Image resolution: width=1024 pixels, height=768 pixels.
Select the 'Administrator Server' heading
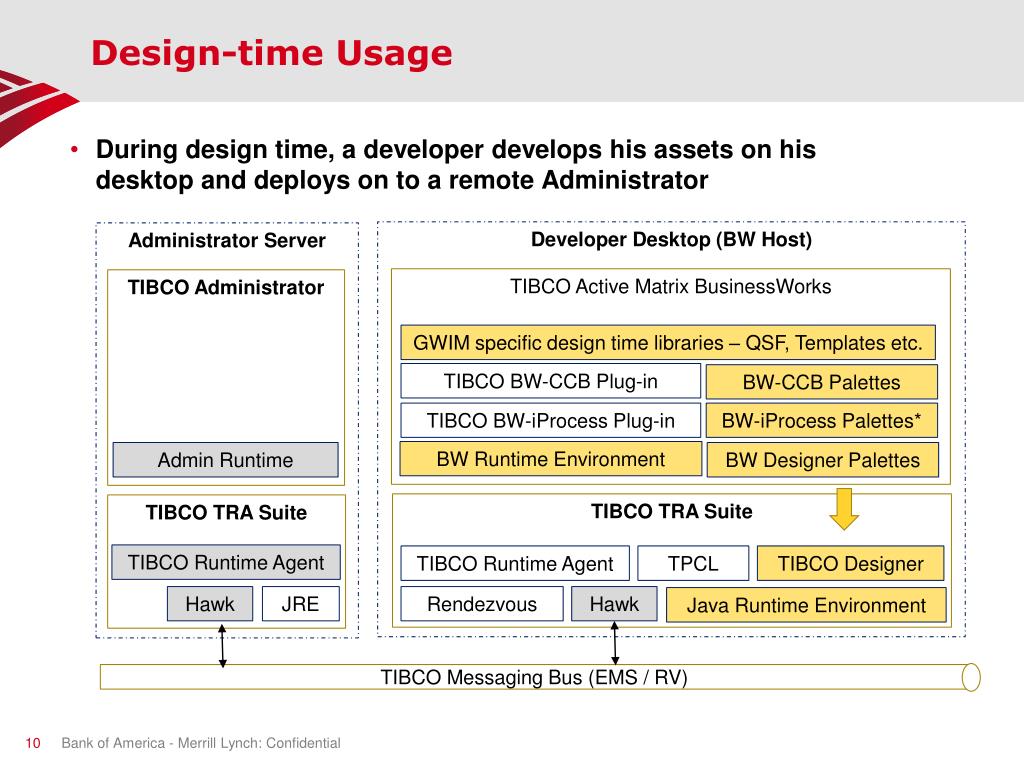[x=227, y=240]
